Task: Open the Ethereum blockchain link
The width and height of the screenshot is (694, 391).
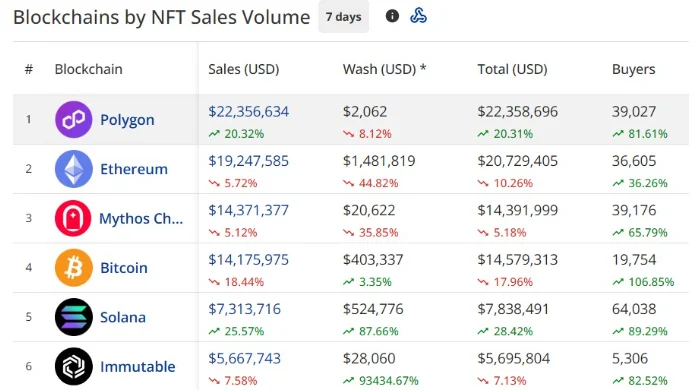Action: [x=134, y=169]
